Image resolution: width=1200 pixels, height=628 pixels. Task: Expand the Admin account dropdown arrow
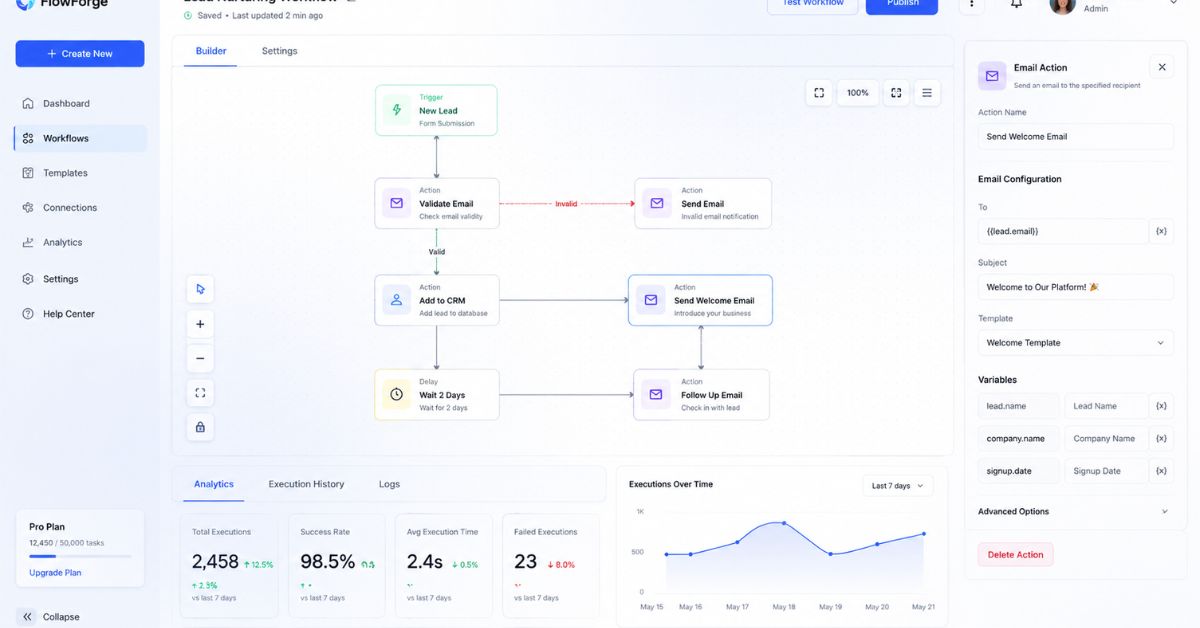(x=1173, y=3)
